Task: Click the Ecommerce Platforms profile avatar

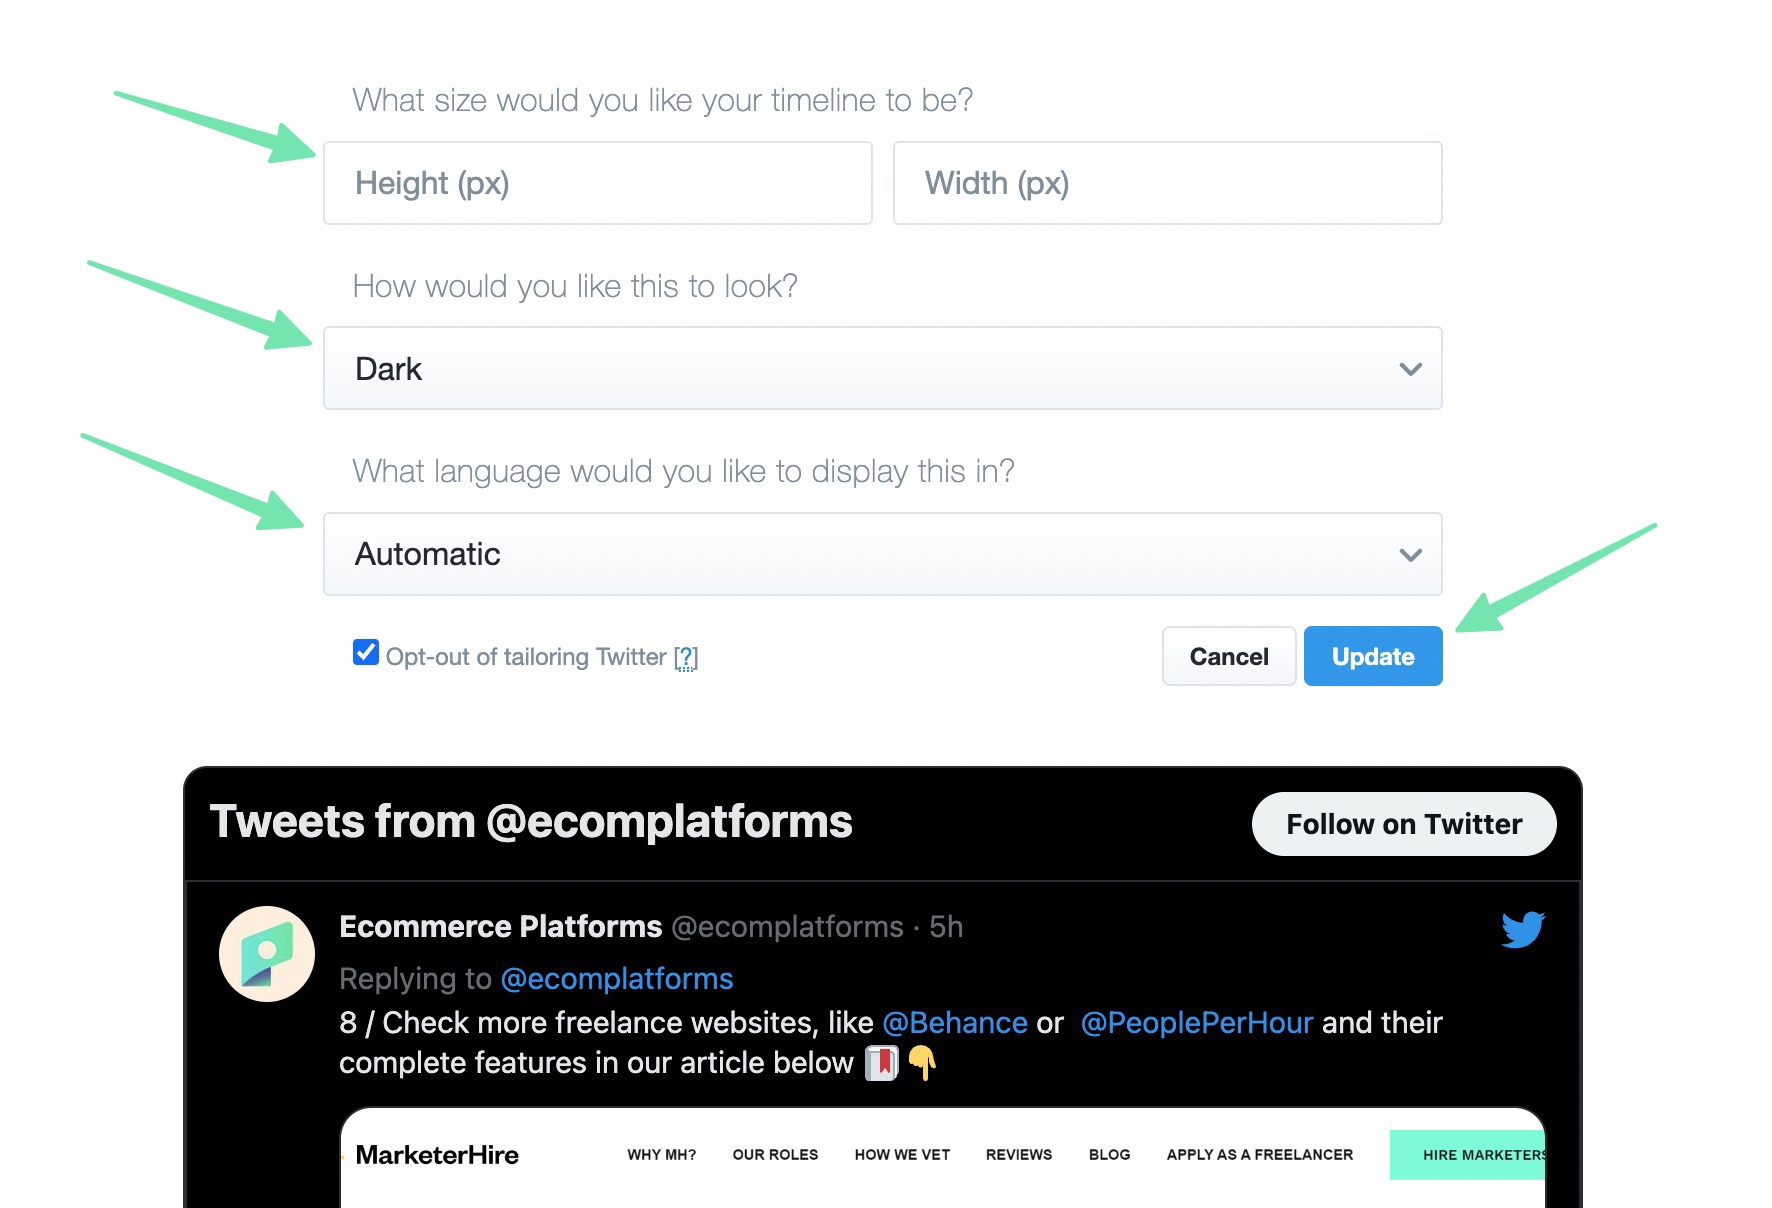Action: [x=267, y=954]
